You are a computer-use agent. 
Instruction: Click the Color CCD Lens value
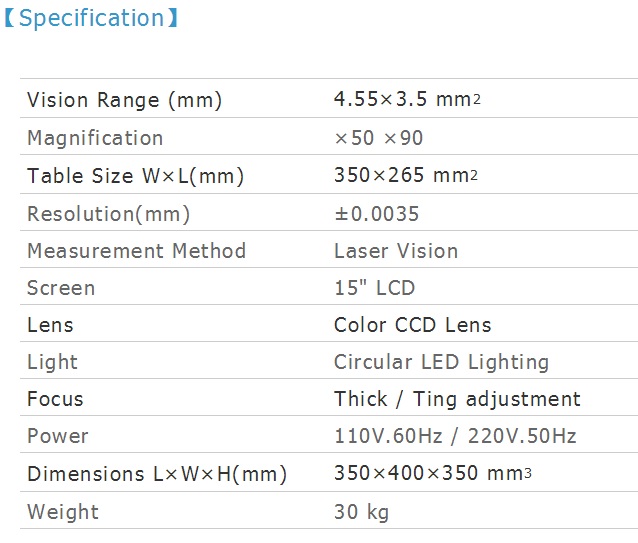click(x=413, y=325)
